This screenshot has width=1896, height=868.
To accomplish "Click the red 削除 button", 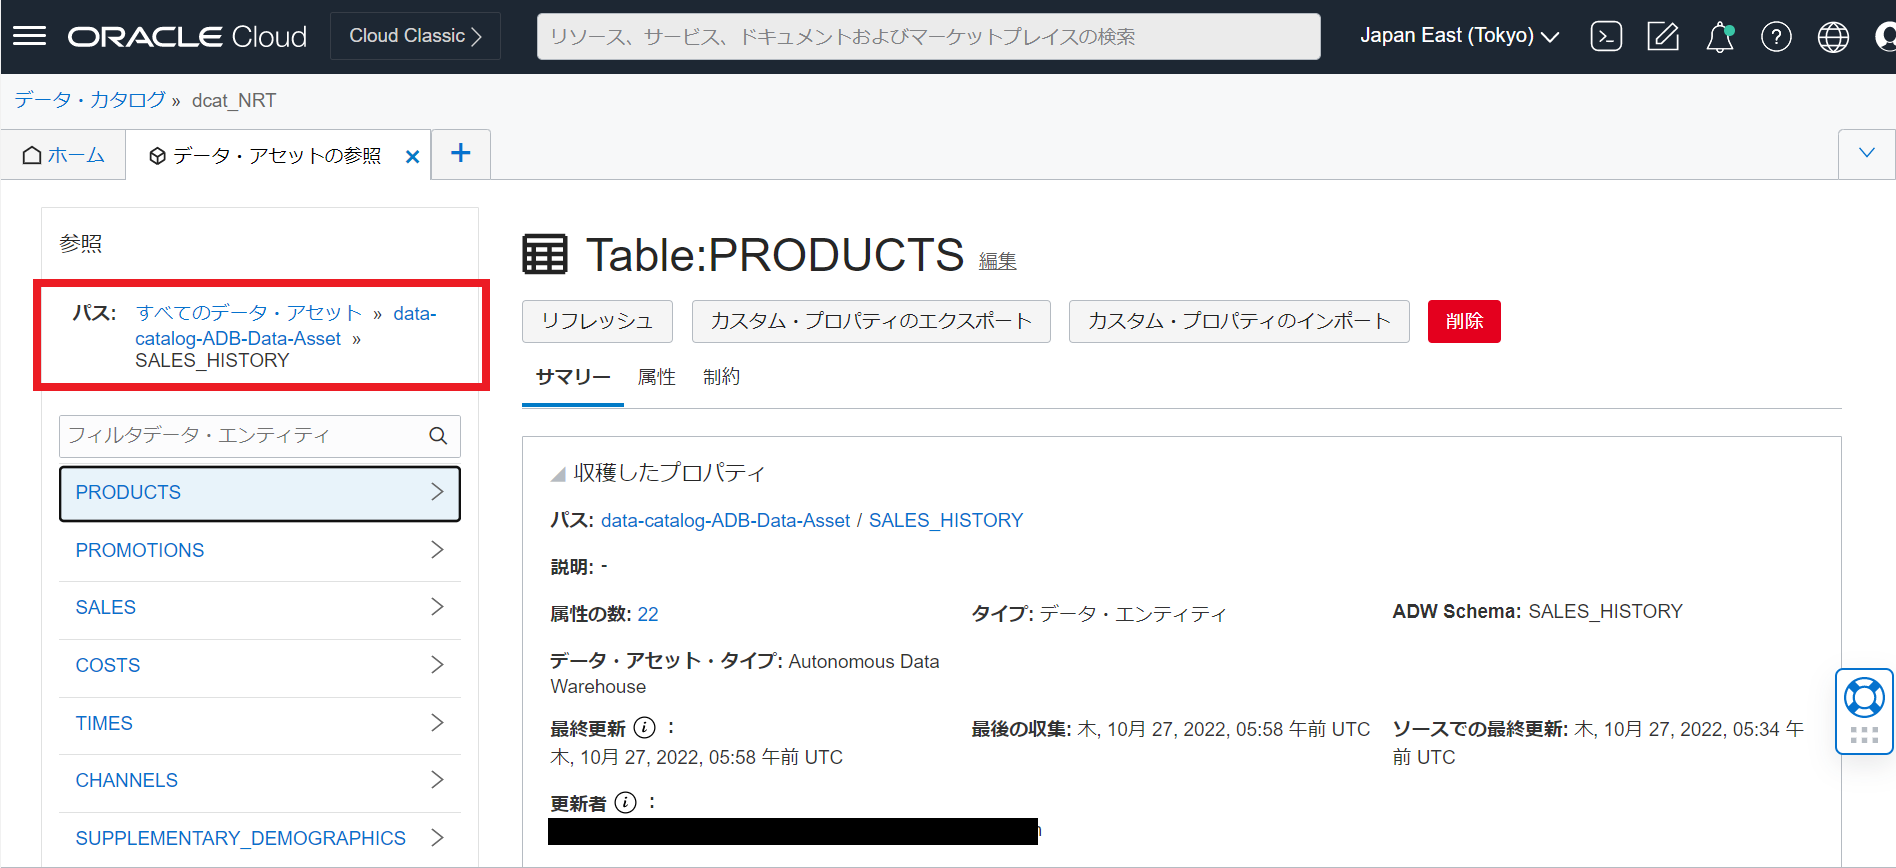I will [x=1463, y=321].
